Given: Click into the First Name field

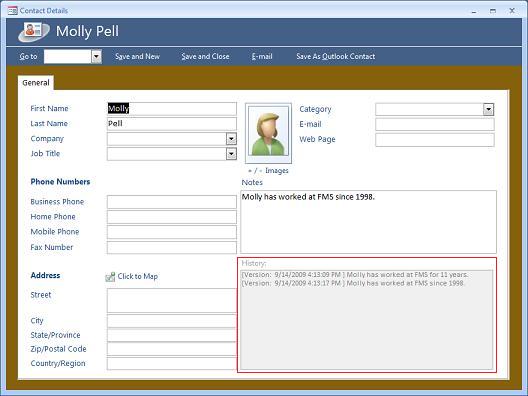Looking at the screenshot, I should pos(172,109).
